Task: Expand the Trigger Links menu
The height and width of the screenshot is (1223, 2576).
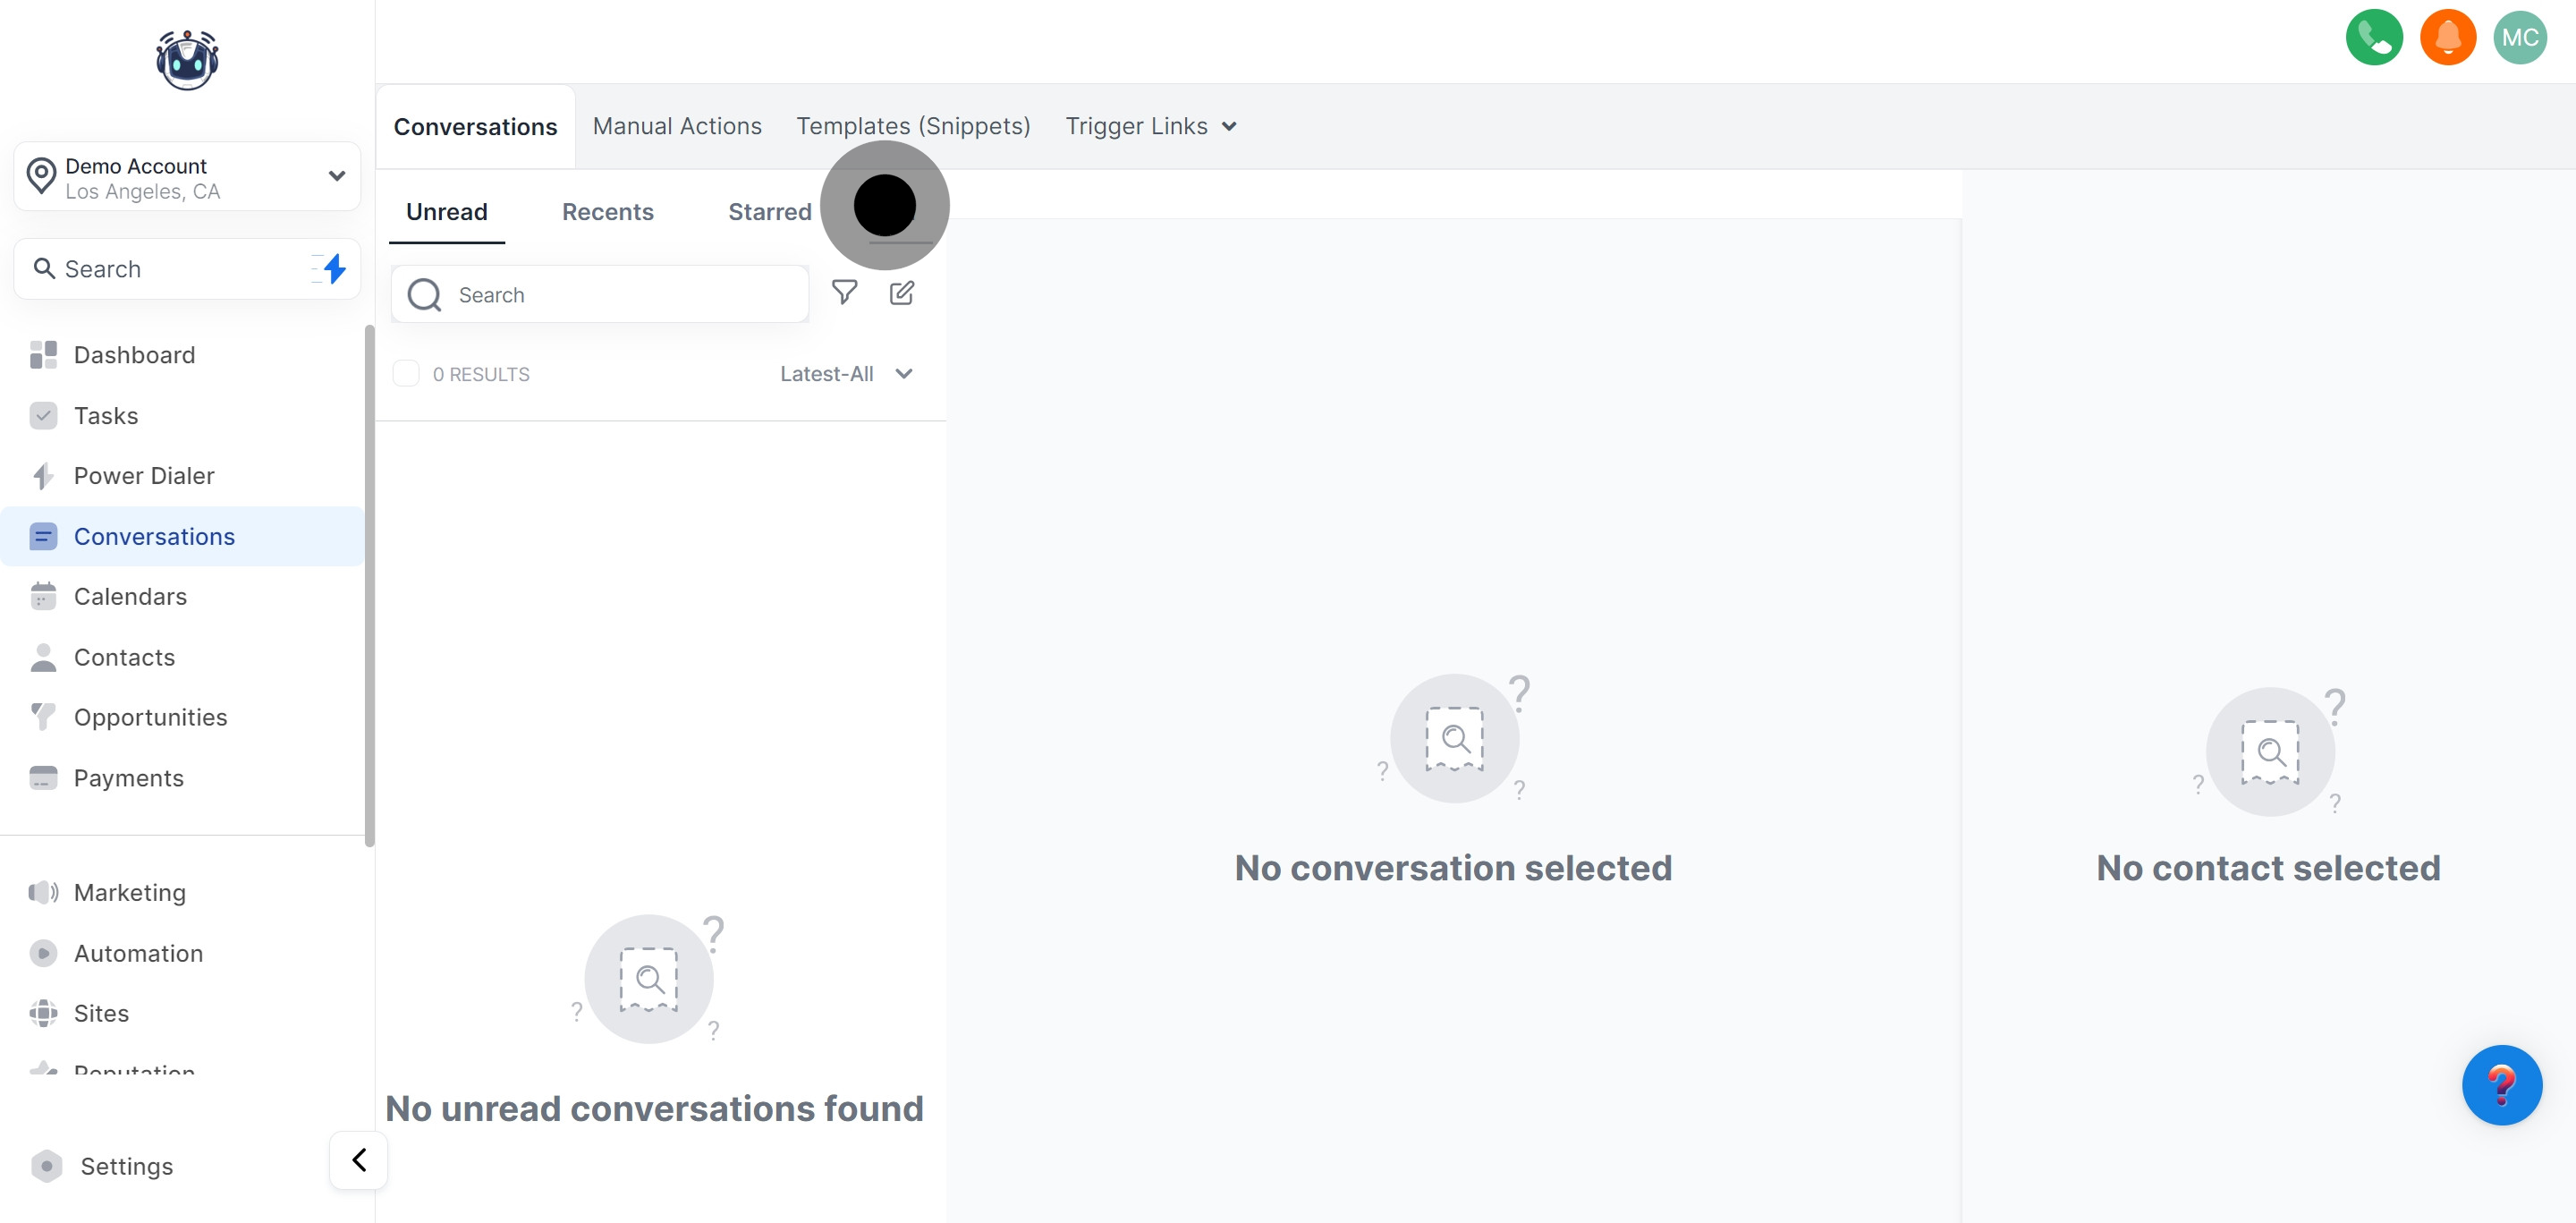Action: coord(1150,126)
